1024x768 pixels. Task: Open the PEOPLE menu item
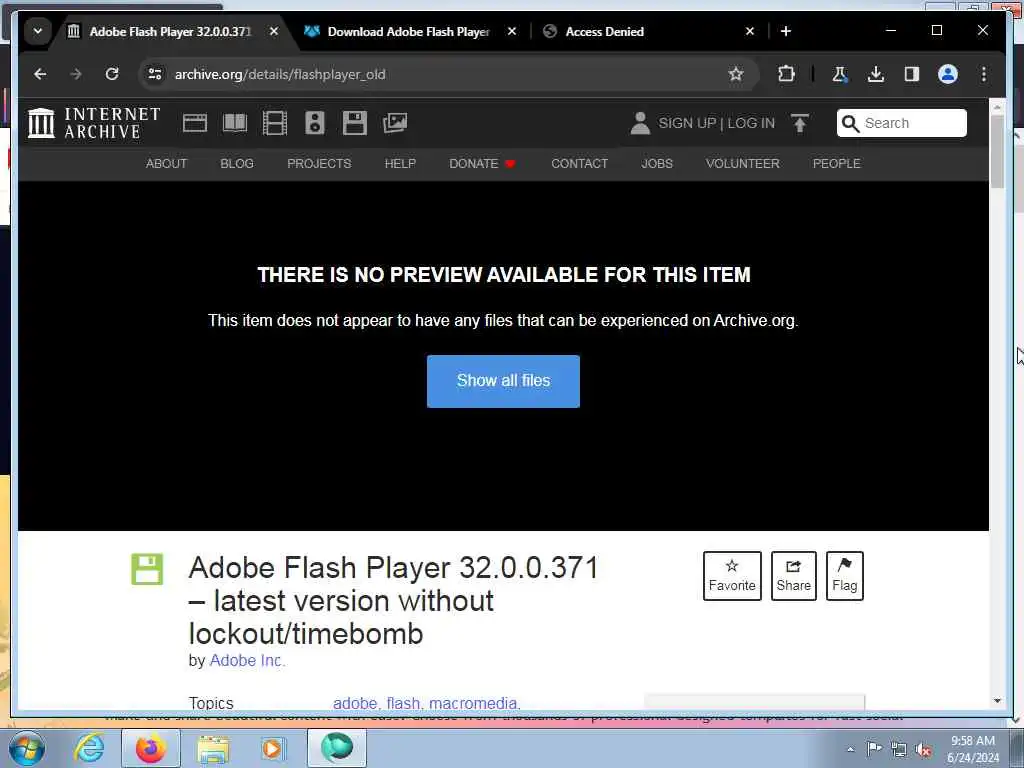[837, 164]
